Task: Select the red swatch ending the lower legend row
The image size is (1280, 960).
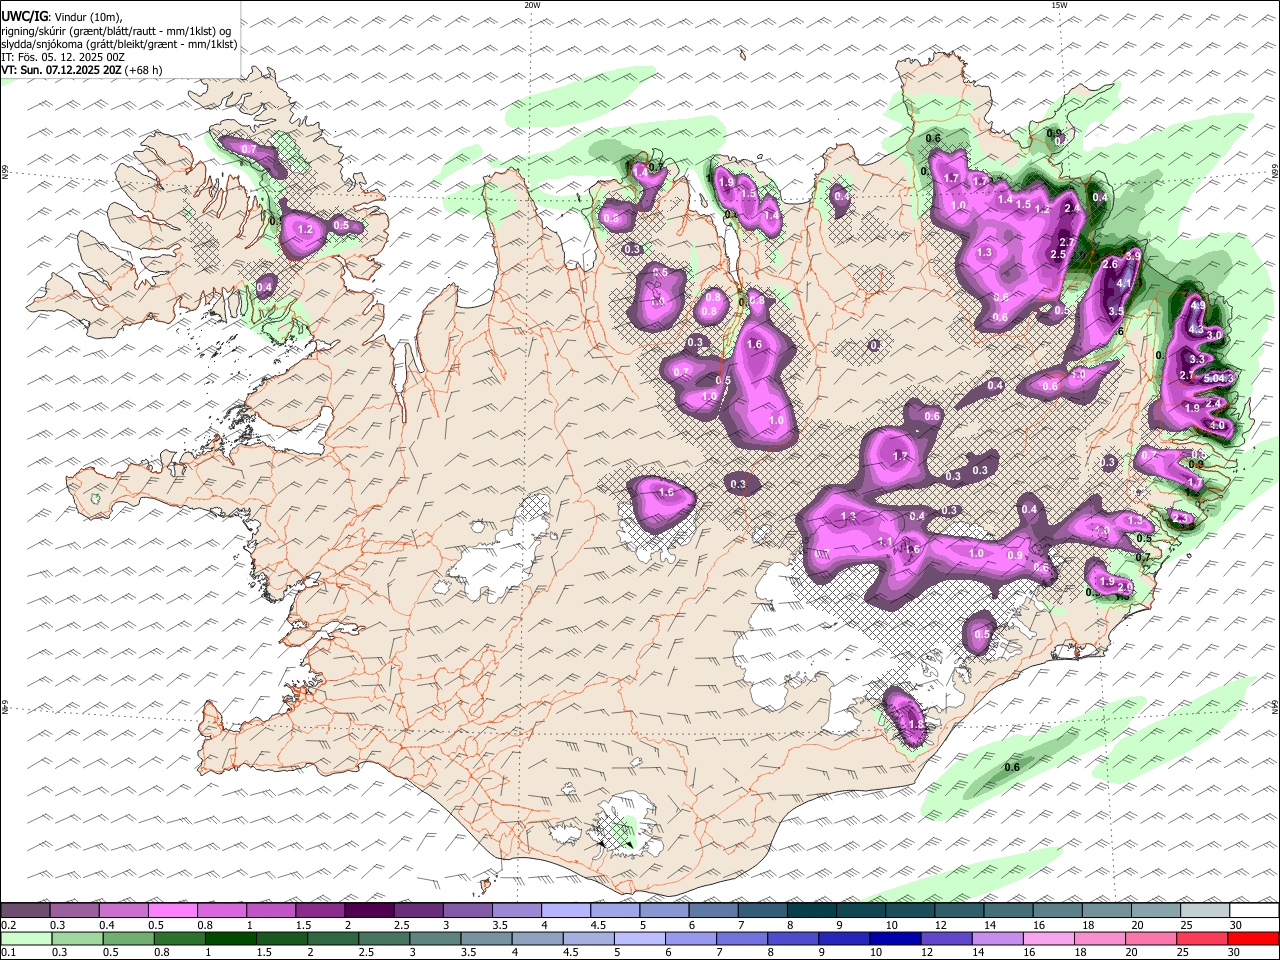Action: coord(1253,939)
